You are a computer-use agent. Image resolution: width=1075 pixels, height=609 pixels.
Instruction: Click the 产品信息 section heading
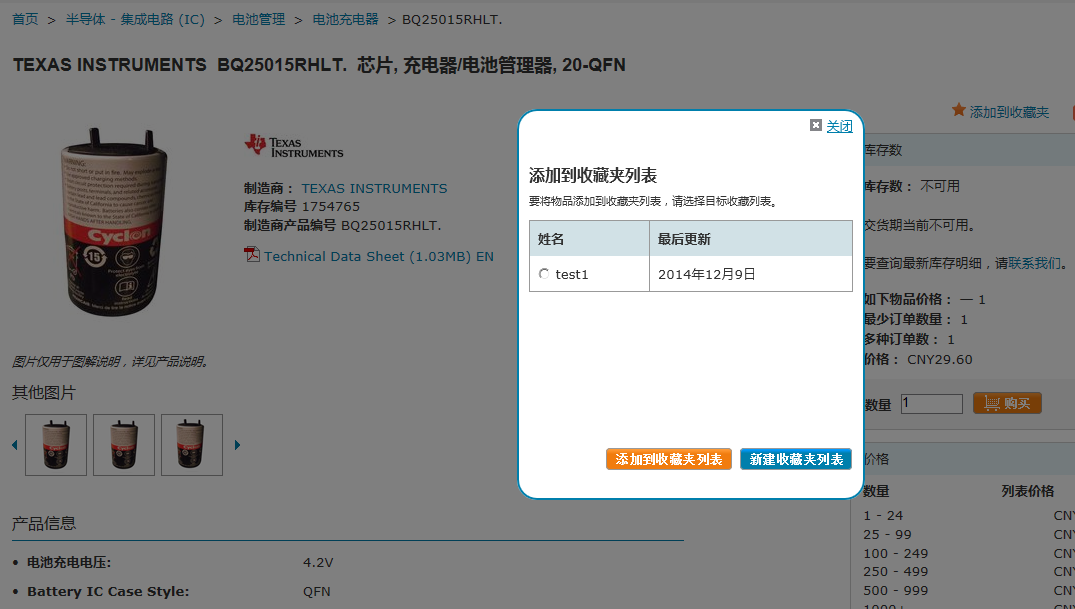point(44,523)
